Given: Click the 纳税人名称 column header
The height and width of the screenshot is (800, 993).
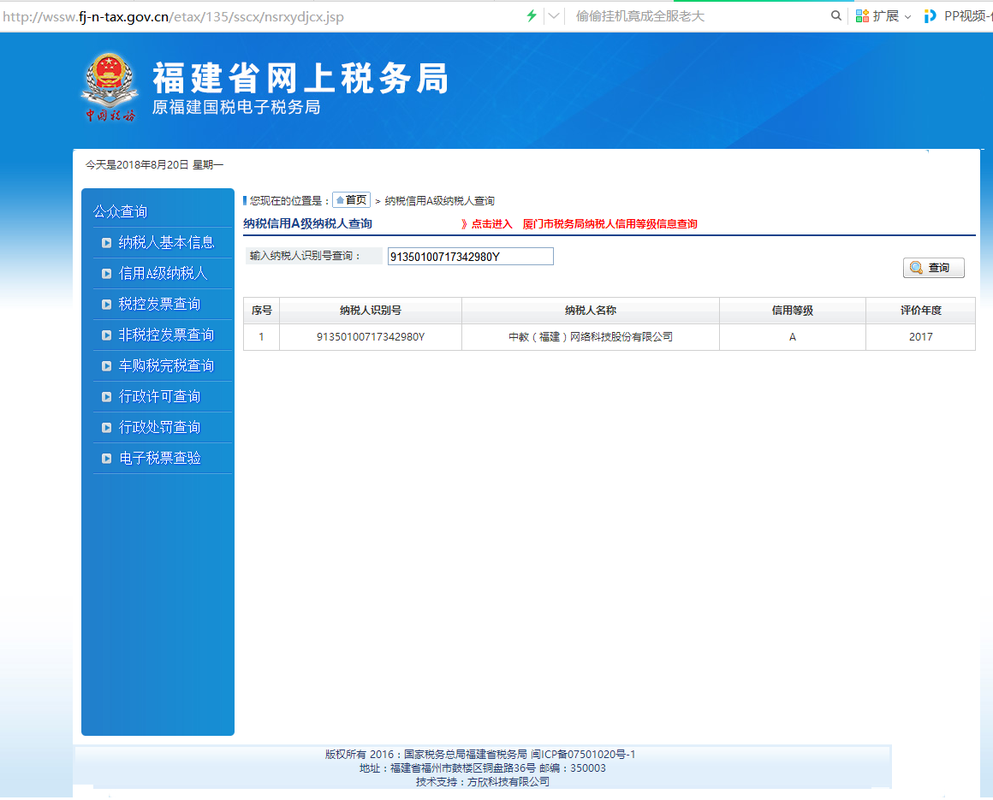Looking at the screenshot, I should click(591, 310).
